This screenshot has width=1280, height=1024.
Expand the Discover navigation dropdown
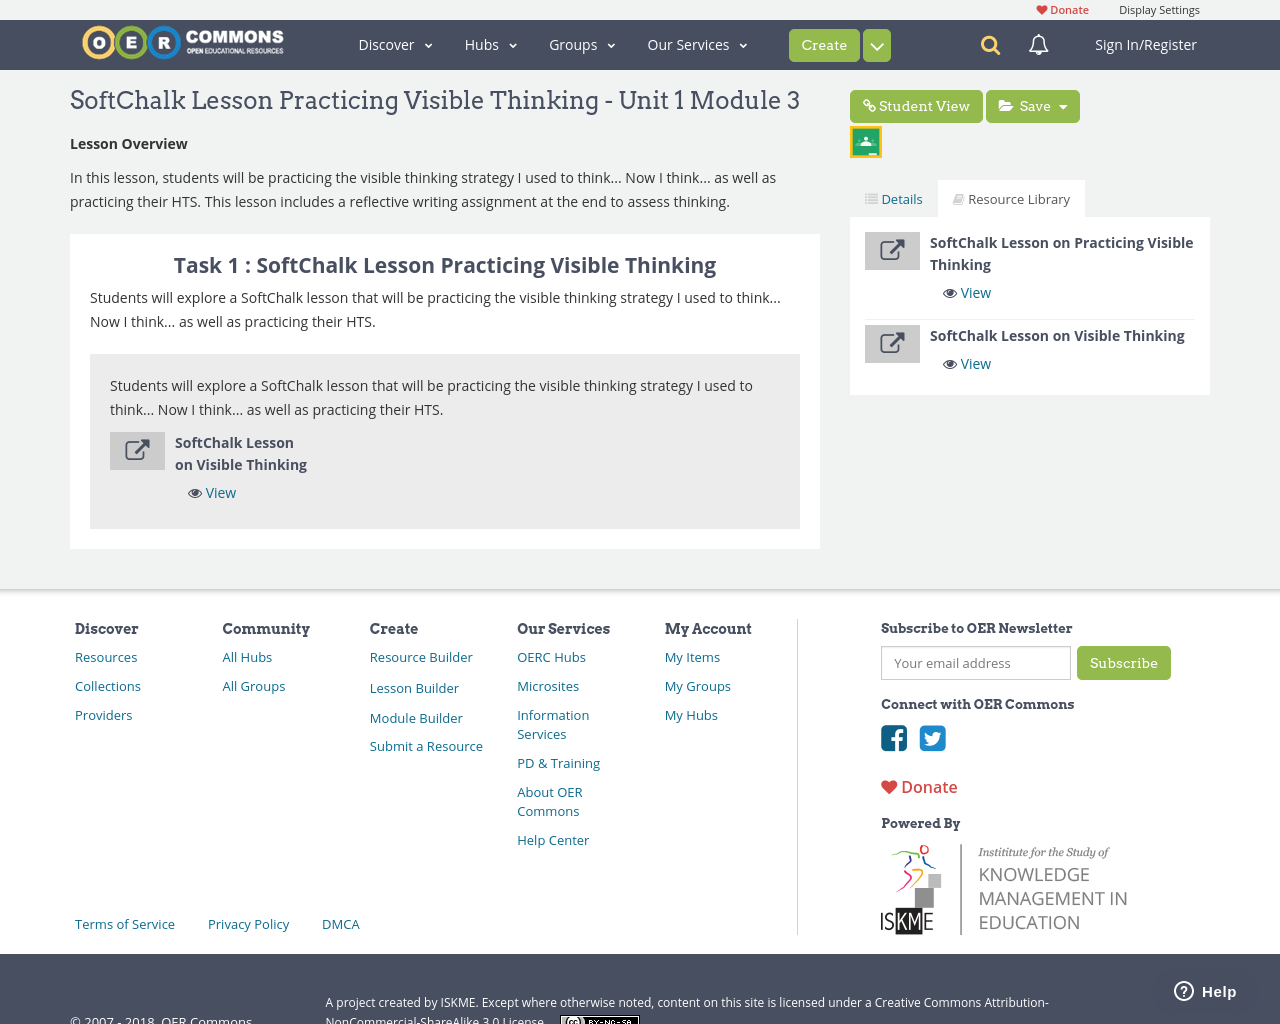(394, 44)
